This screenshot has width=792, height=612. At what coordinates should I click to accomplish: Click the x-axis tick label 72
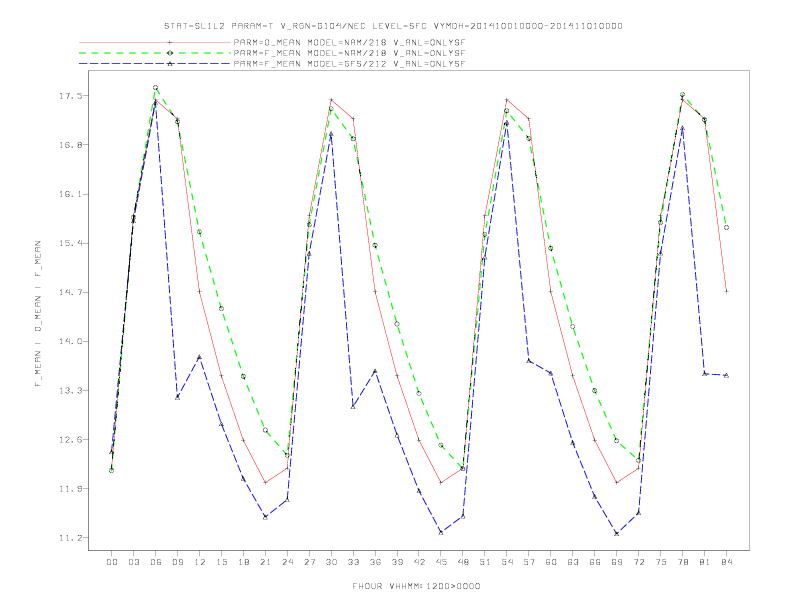(x=639, y=562)
